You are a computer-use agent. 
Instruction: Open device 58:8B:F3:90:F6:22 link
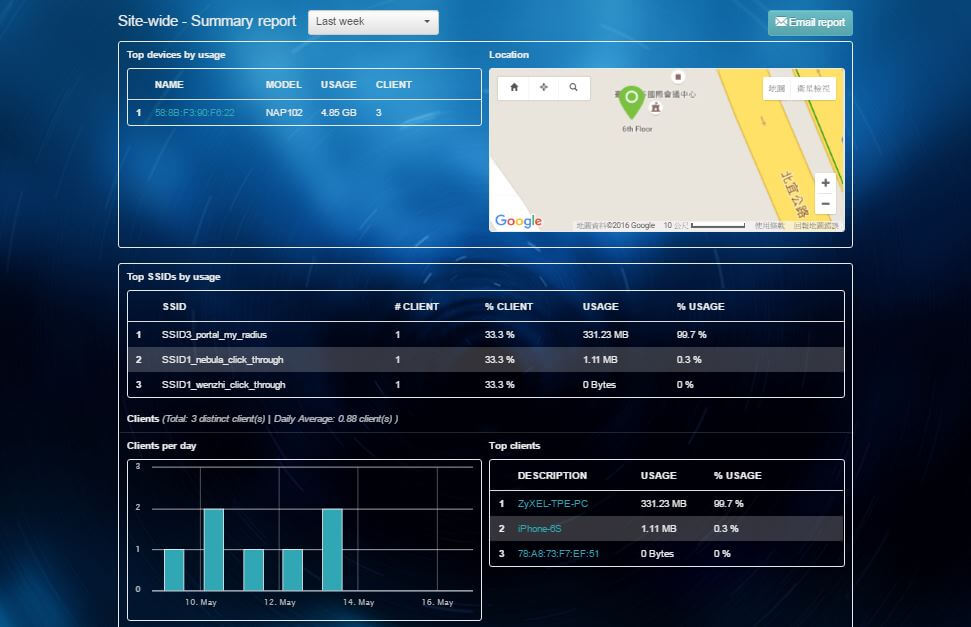click(194, 113)
